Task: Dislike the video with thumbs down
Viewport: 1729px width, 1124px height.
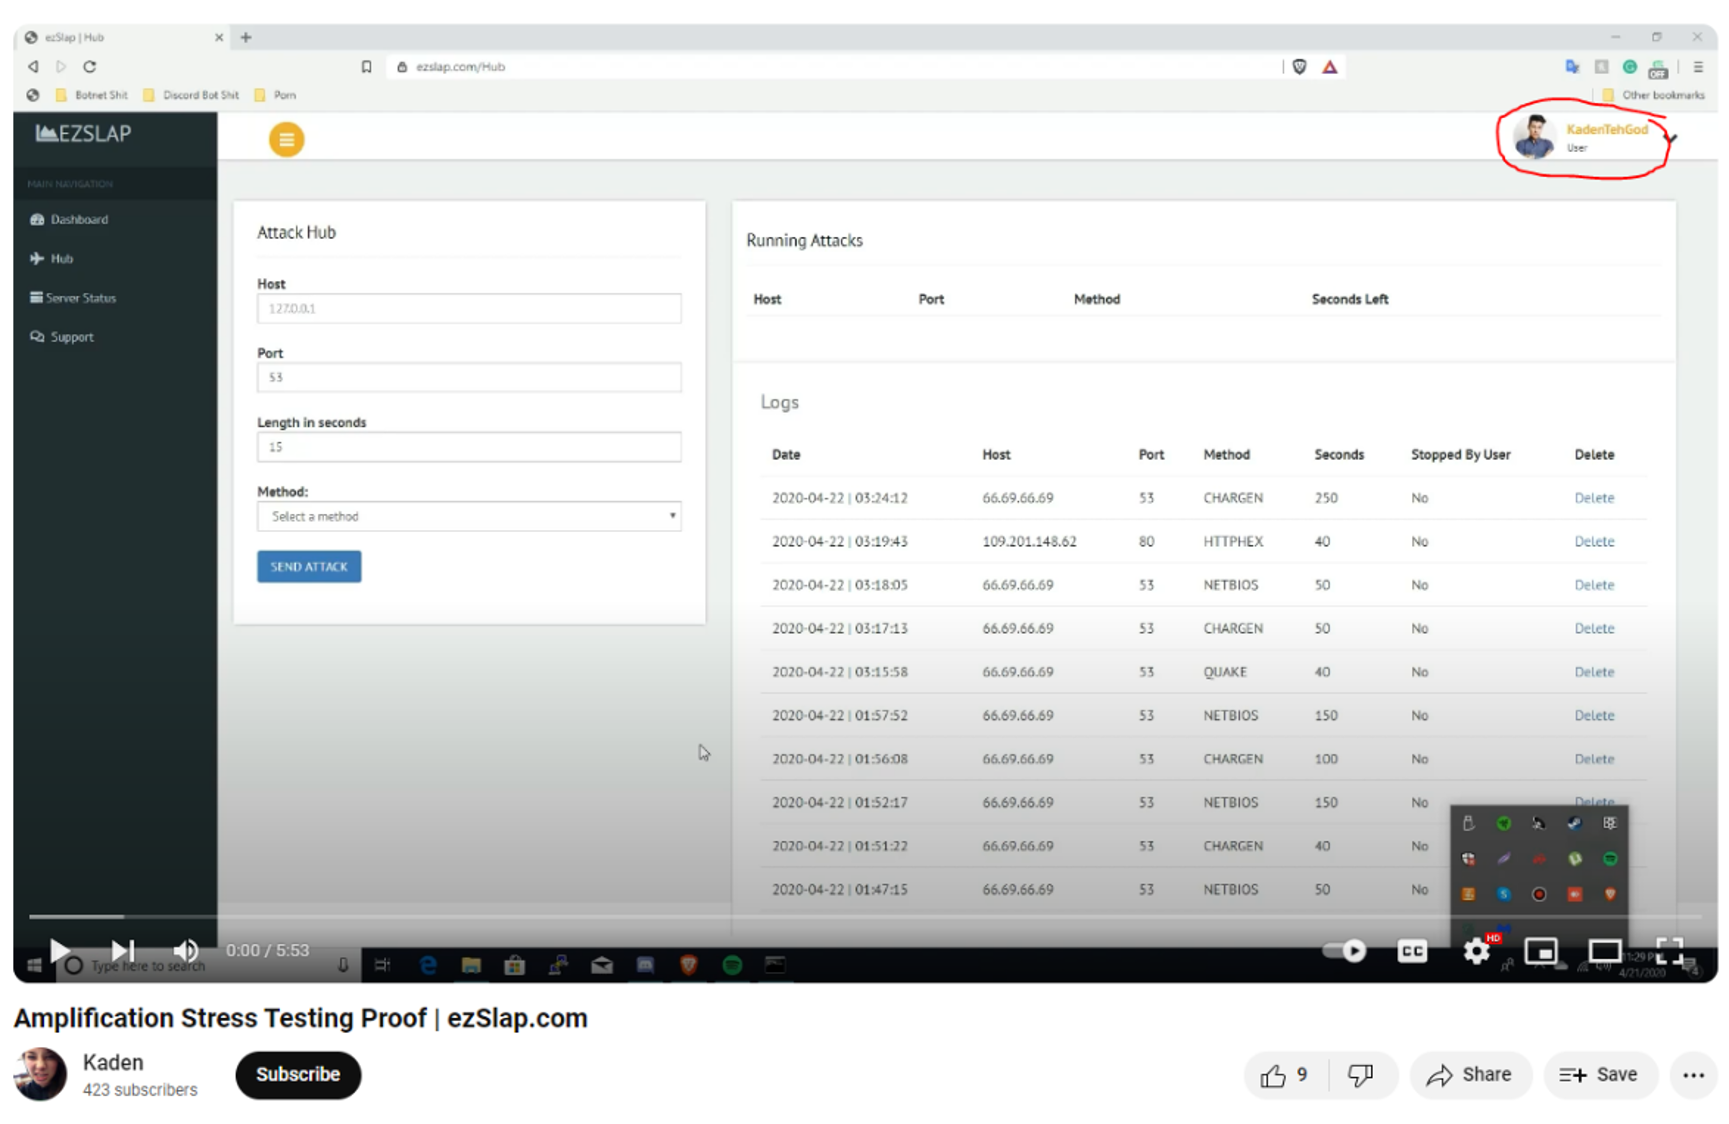Action: click(x=1361, y=1075)
